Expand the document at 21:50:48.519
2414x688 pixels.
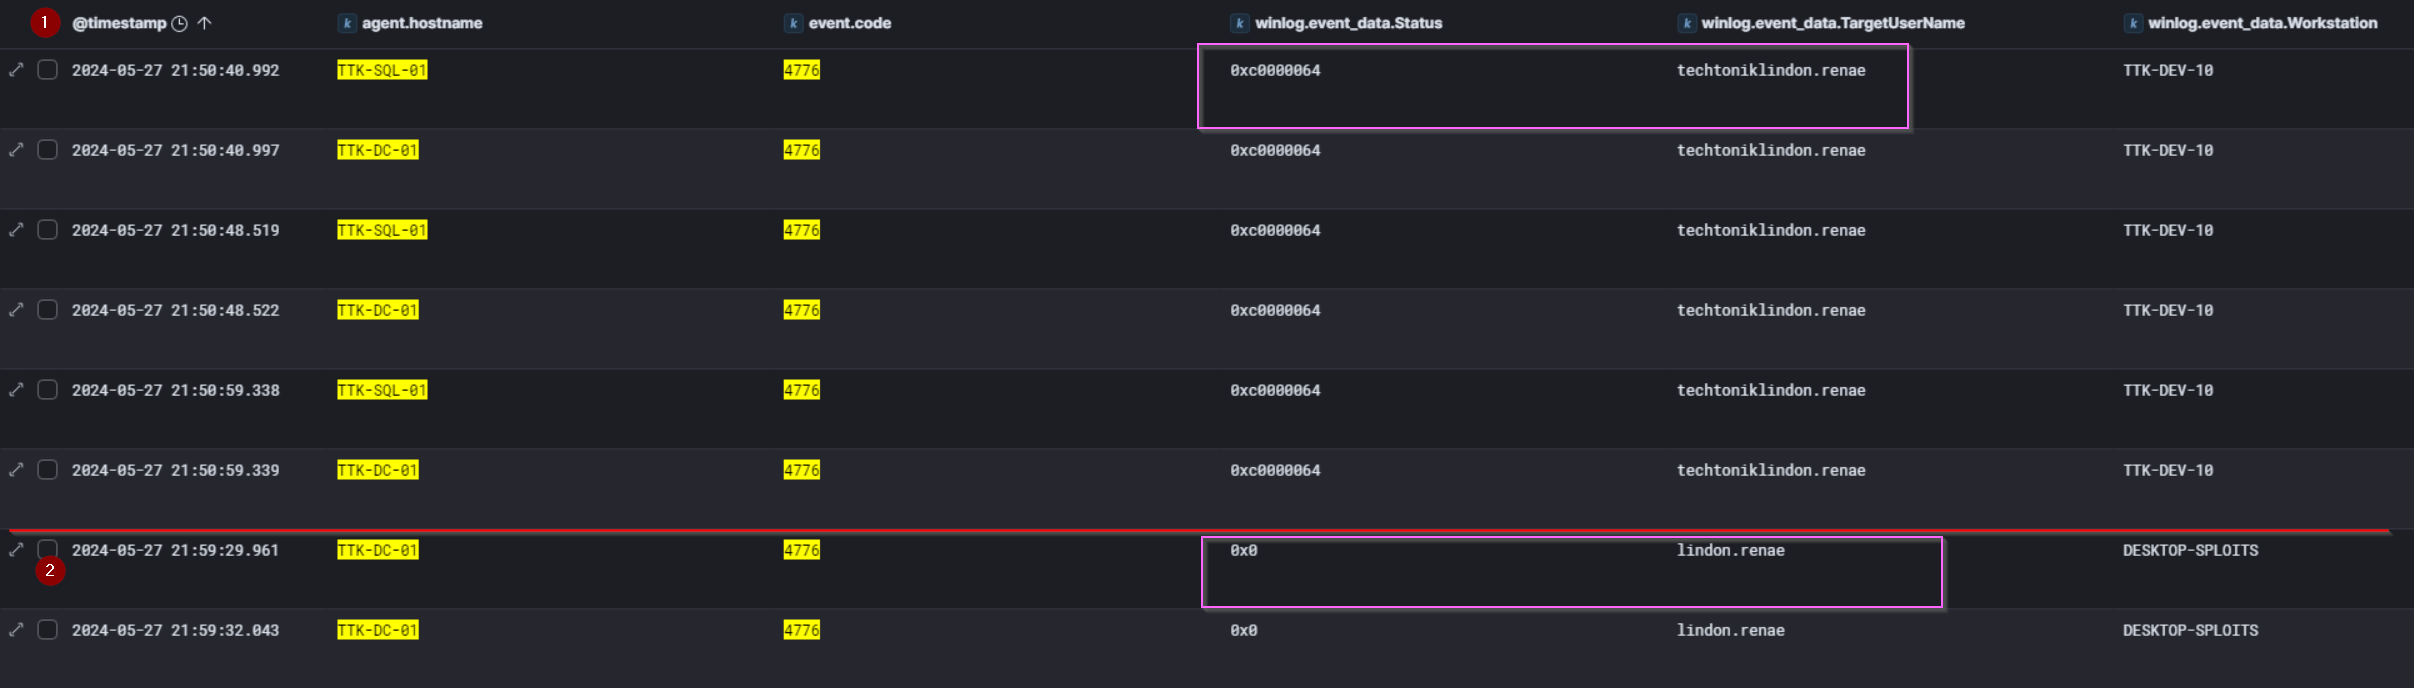click(x=16, y=230)
